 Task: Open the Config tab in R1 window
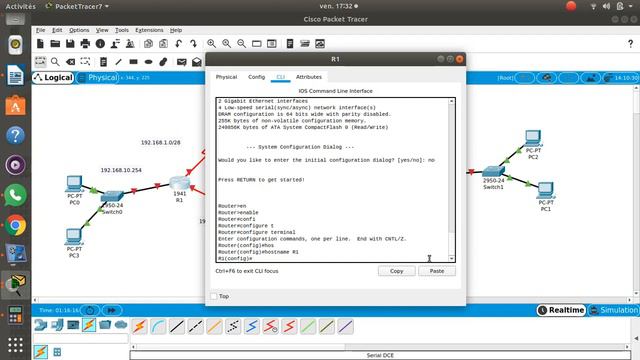[256, 77]
